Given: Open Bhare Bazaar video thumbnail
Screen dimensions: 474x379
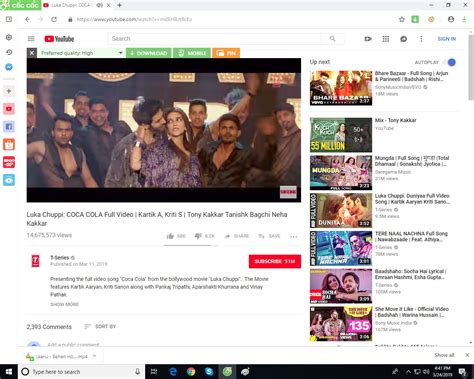Looking at the screenshot, I should [341, 88].
